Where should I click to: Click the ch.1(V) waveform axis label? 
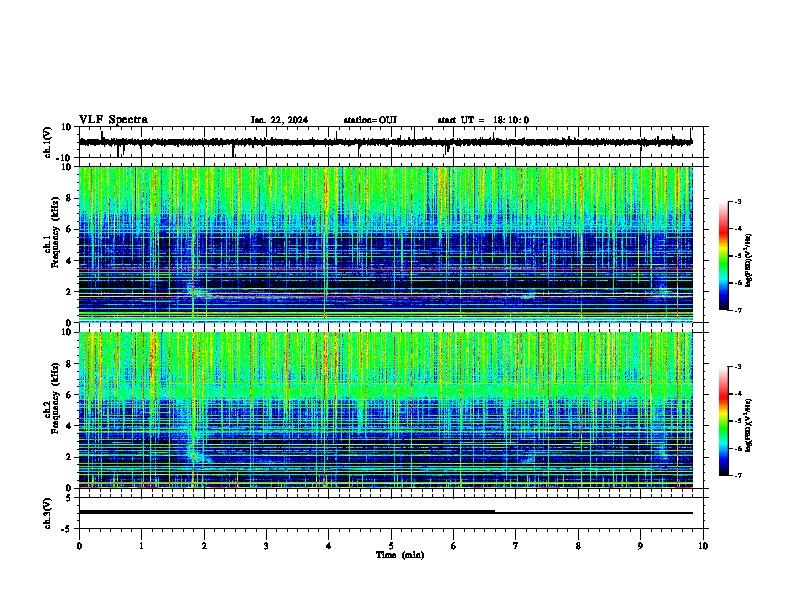(48, 142)
